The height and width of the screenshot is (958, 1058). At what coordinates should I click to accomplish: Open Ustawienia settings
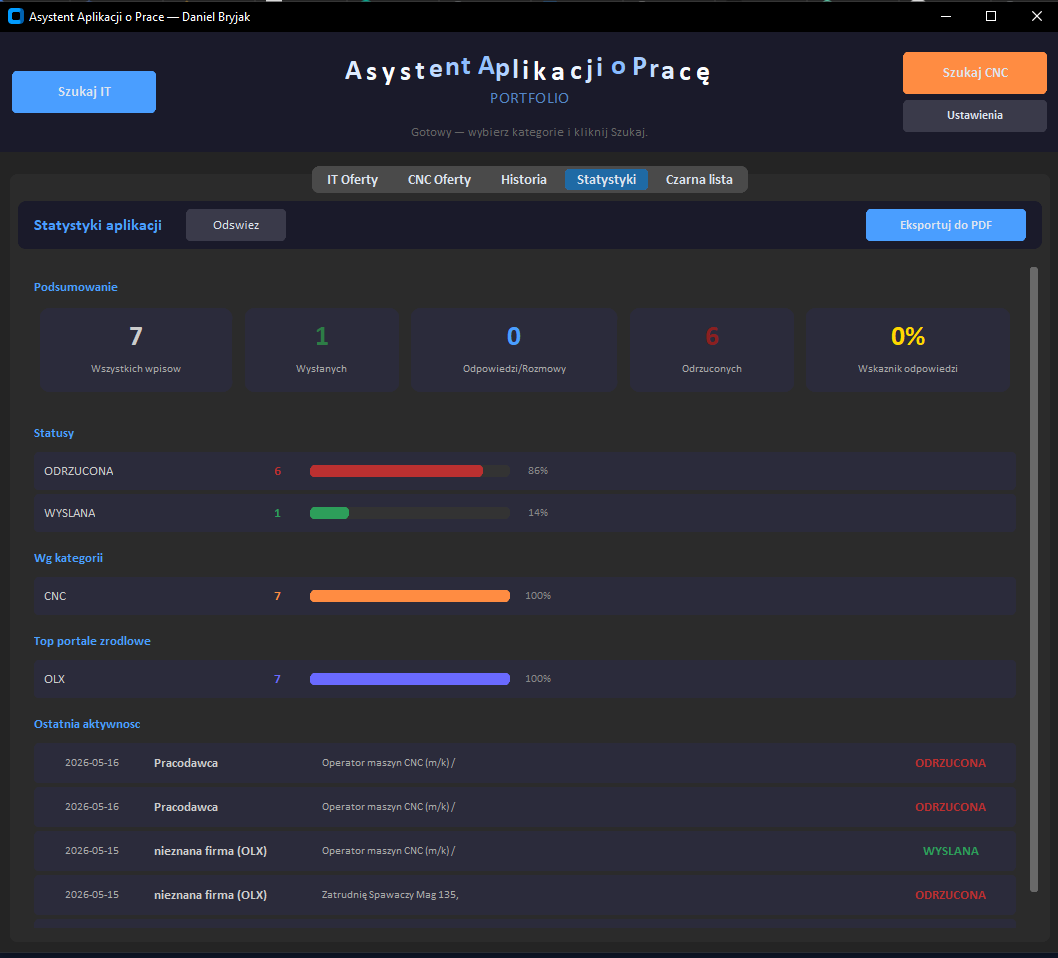974,115
